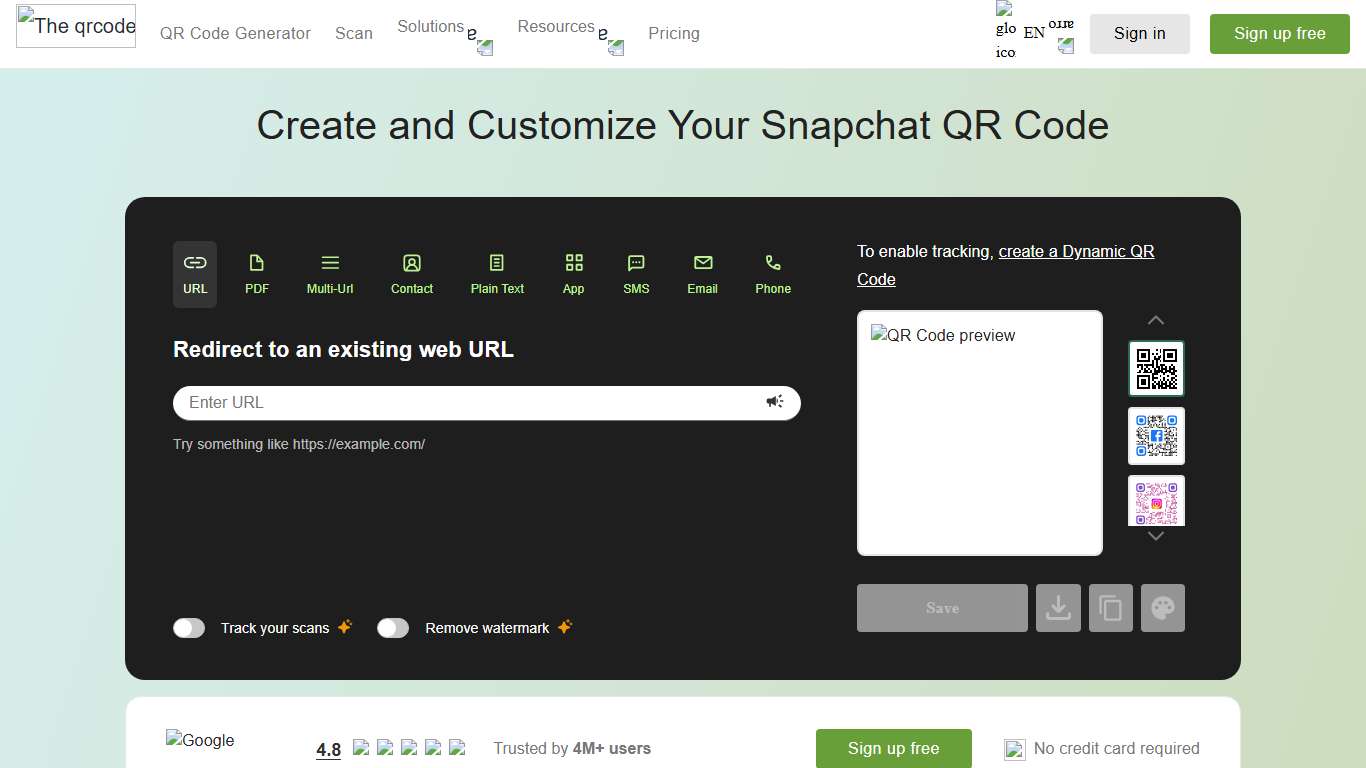Select the PDF QR code type
The width and height of the screenshot is (1366, 768).
point(256,273)
